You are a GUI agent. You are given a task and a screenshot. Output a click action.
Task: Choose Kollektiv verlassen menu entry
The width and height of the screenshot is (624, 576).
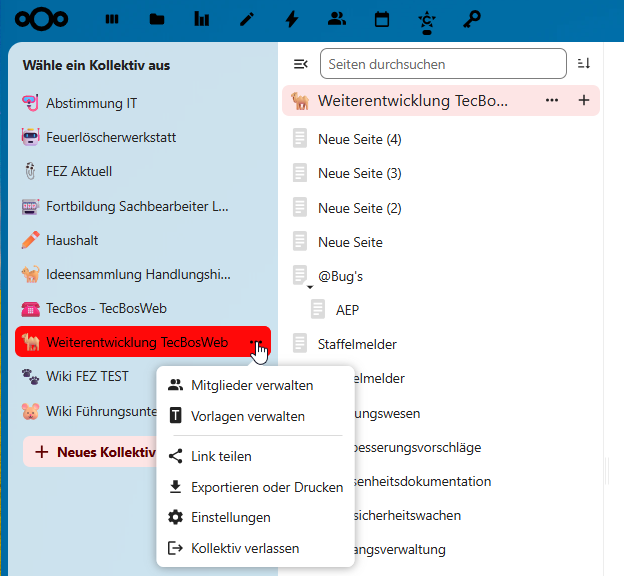[255, 548]
